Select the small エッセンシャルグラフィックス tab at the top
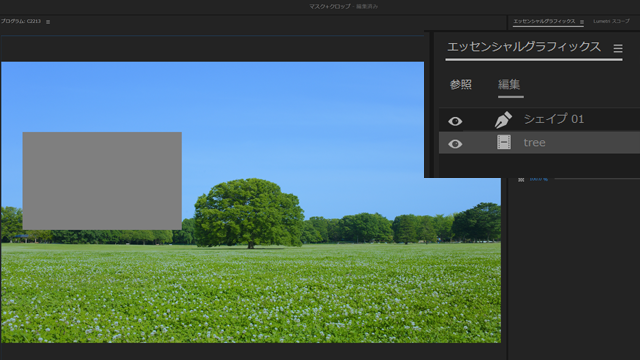 544,21
